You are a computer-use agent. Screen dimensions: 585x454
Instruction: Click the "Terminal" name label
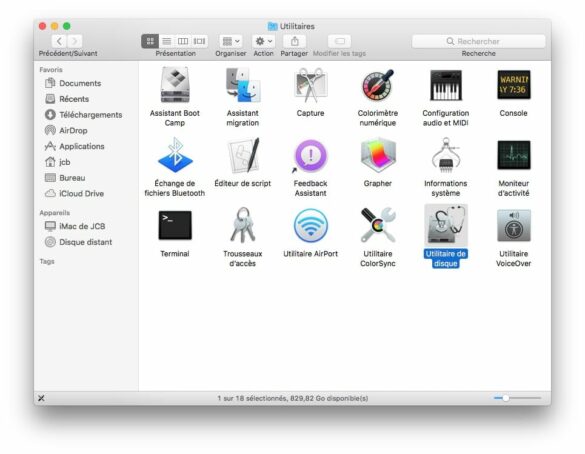click(x=175, y=254)
